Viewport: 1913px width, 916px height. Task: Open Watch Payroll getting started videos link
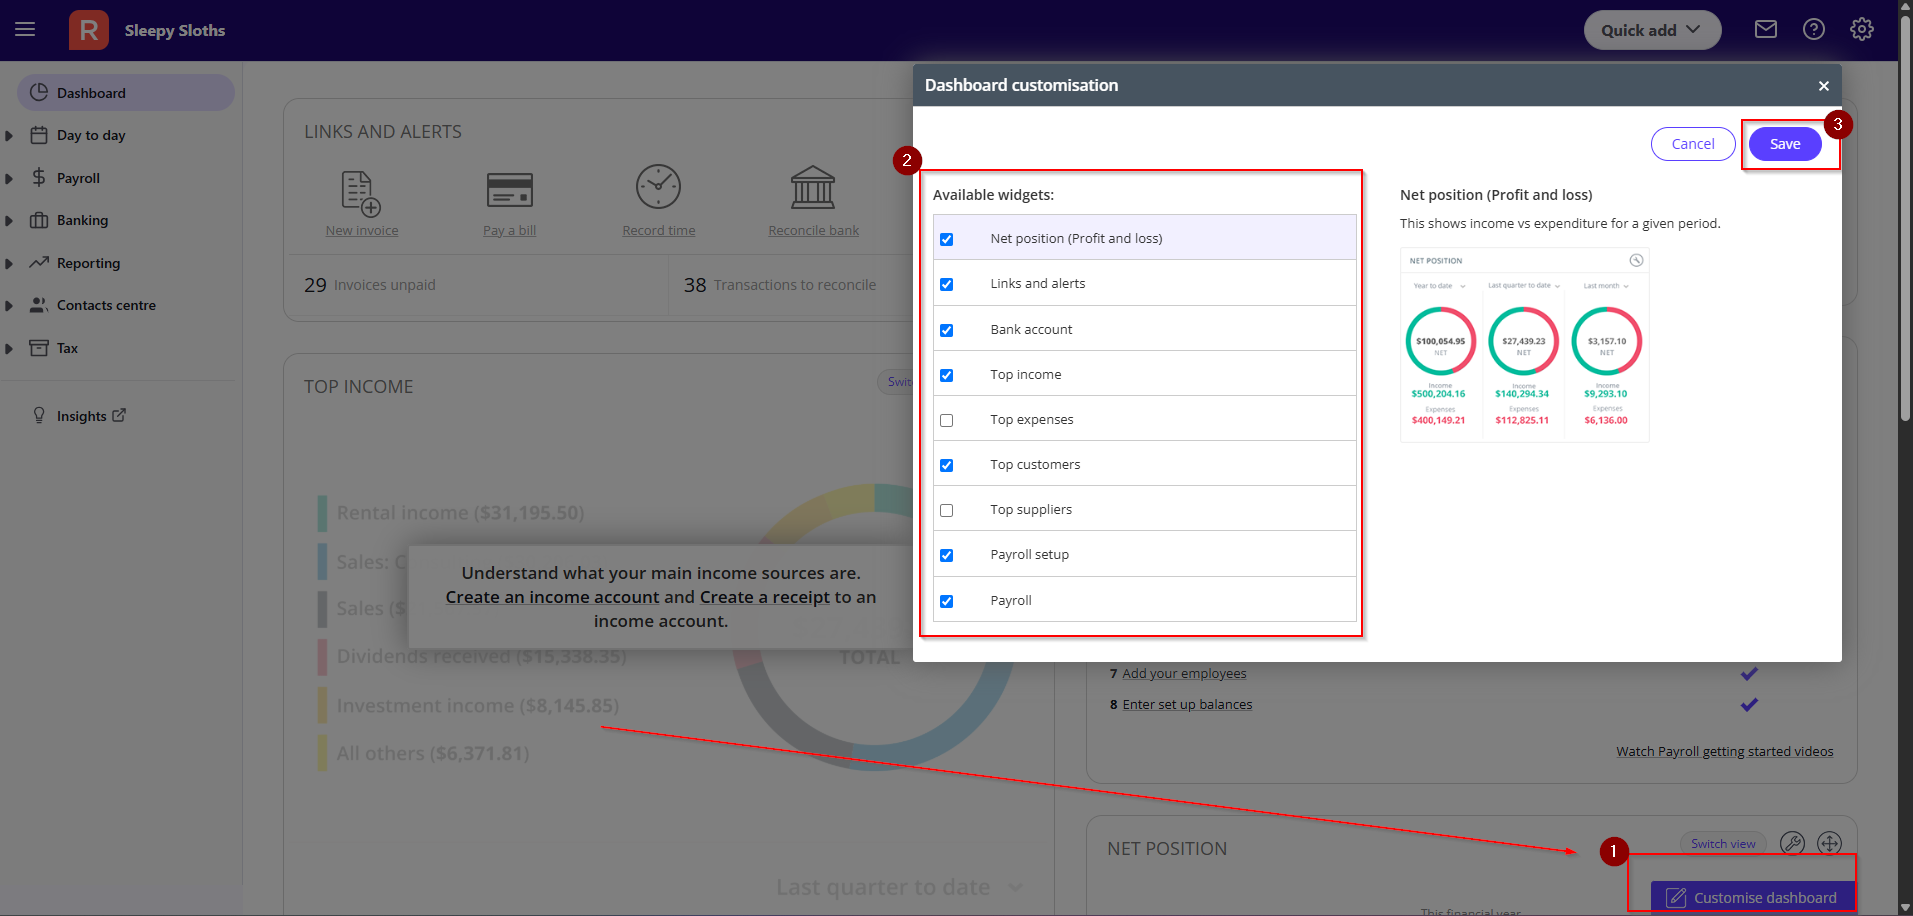tap(1725, 751)
